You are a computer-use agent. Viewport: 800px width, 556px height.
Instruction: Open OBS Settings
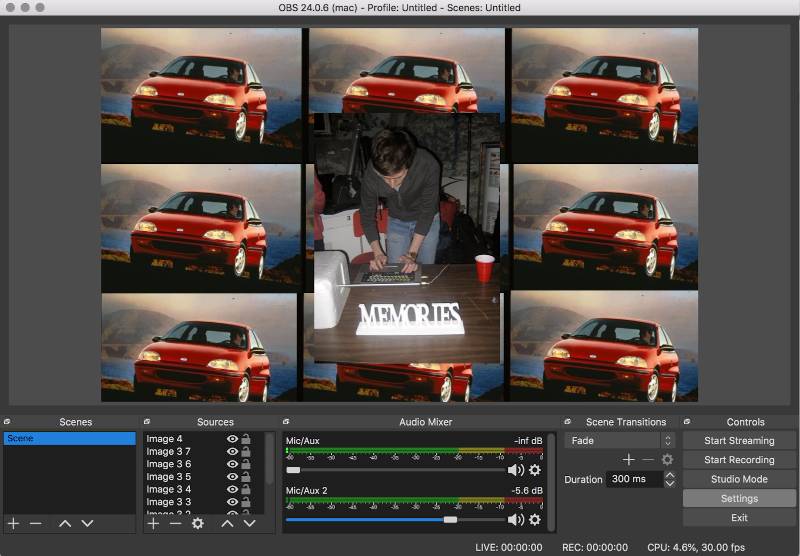pyautogui.click(x=739, y=498)
